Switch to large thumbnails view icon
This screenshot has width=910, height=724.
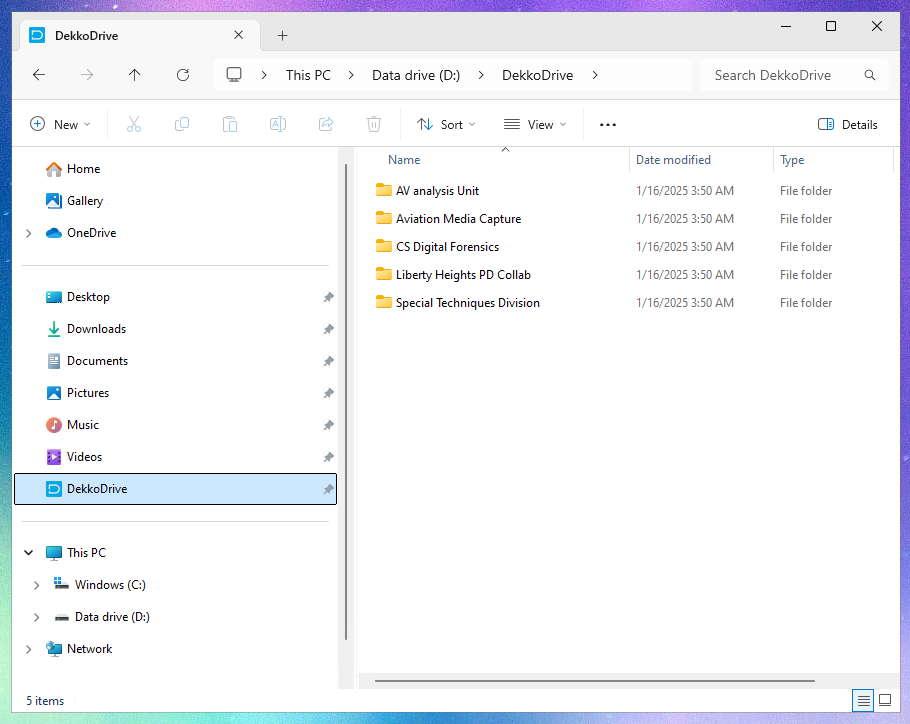885,700
